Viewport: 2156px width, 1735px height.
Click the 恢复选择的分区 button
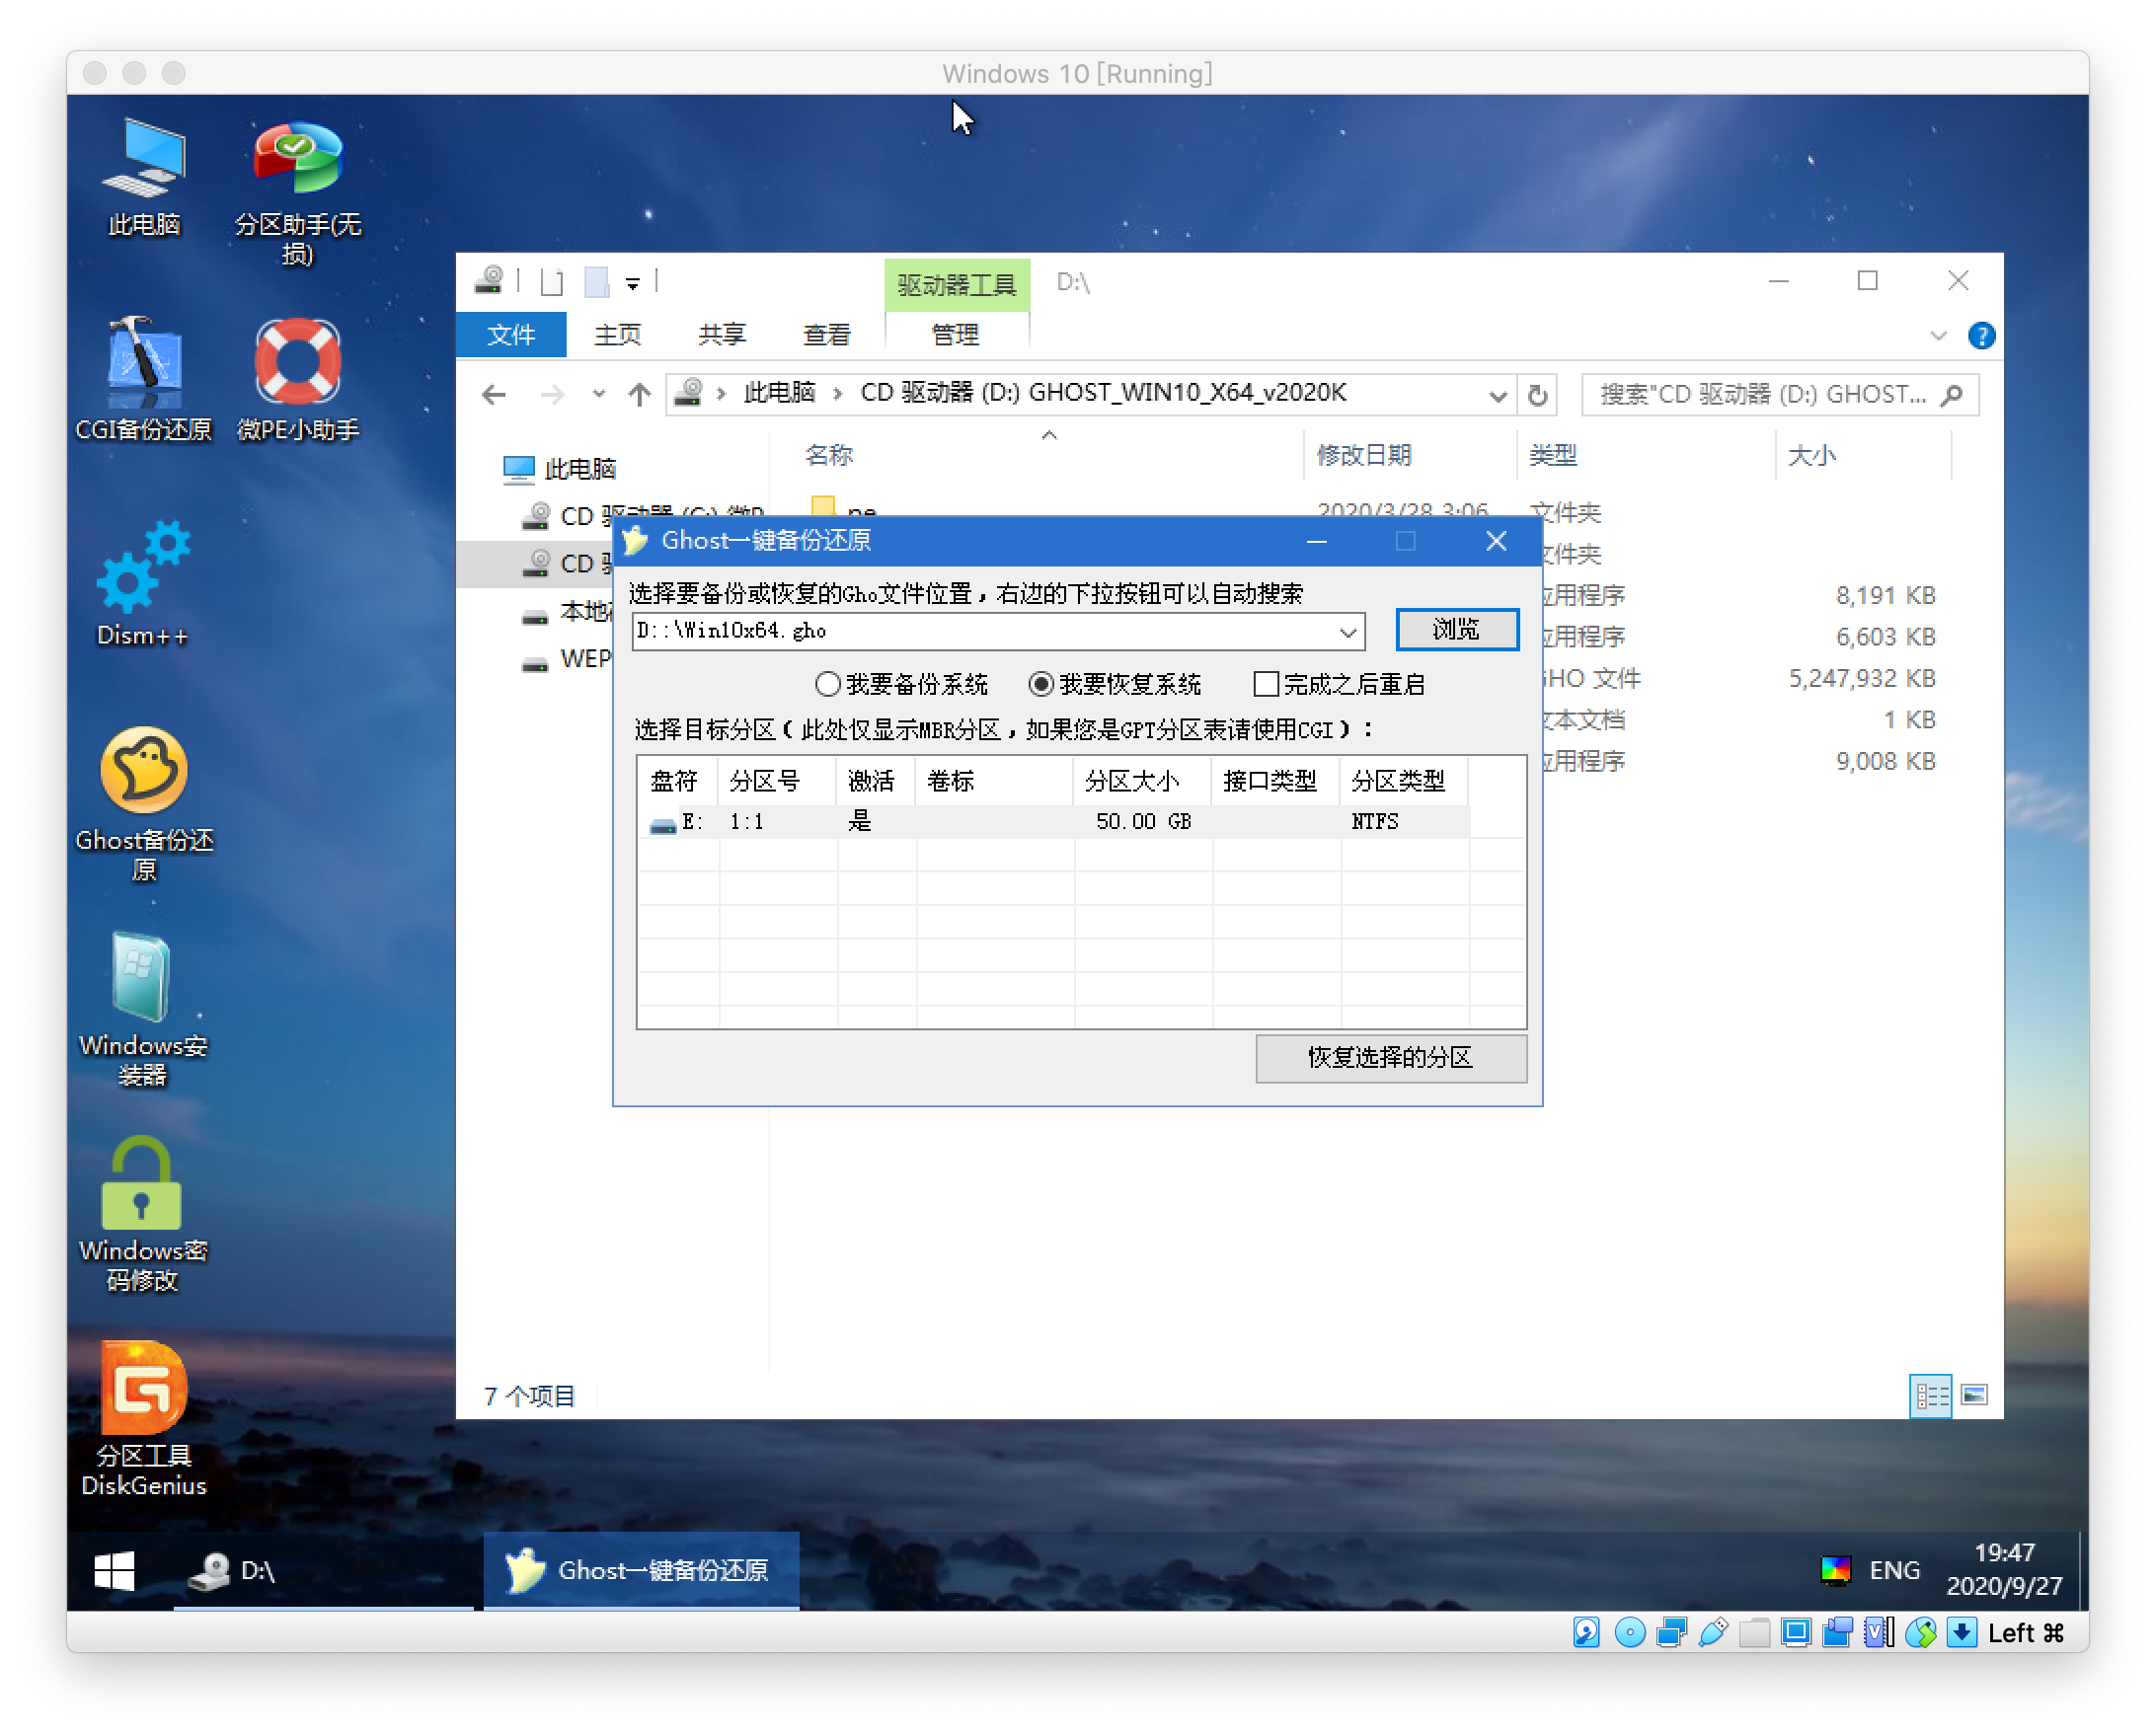pos(1390,1058)
